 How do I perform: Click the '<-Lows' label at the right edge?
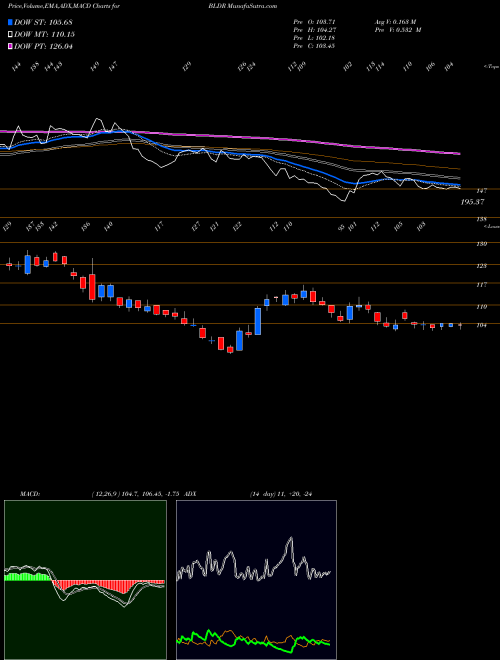[x=491, y=227]
